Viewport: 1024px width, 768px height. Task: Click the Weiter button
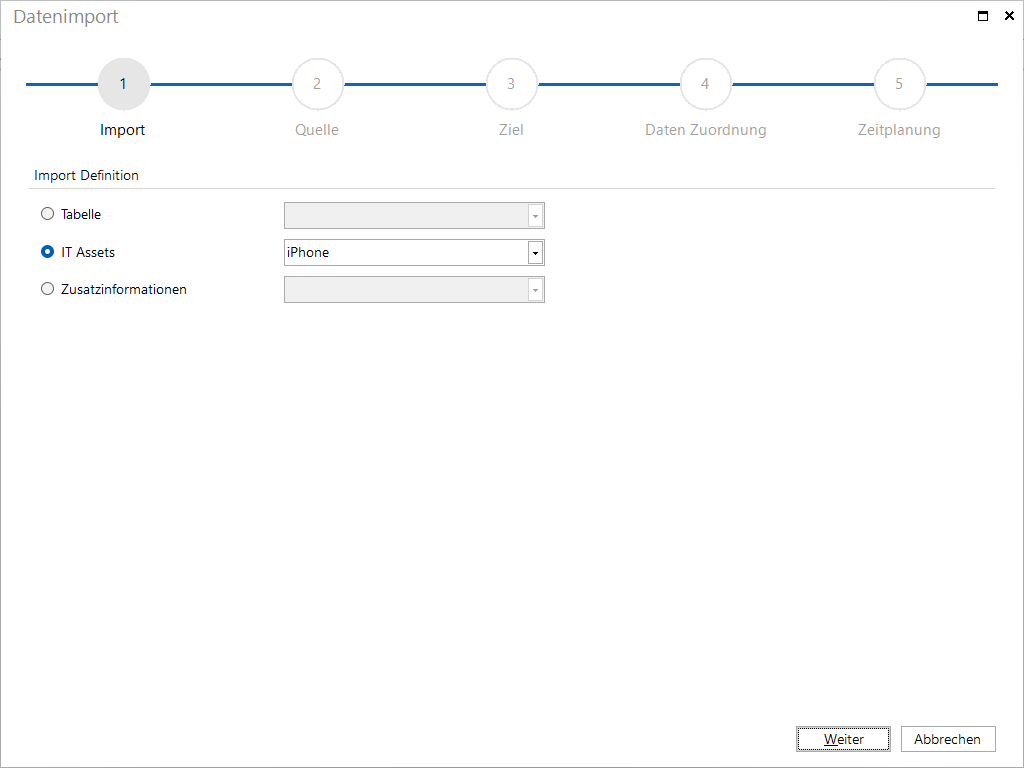tap(843, 739)
